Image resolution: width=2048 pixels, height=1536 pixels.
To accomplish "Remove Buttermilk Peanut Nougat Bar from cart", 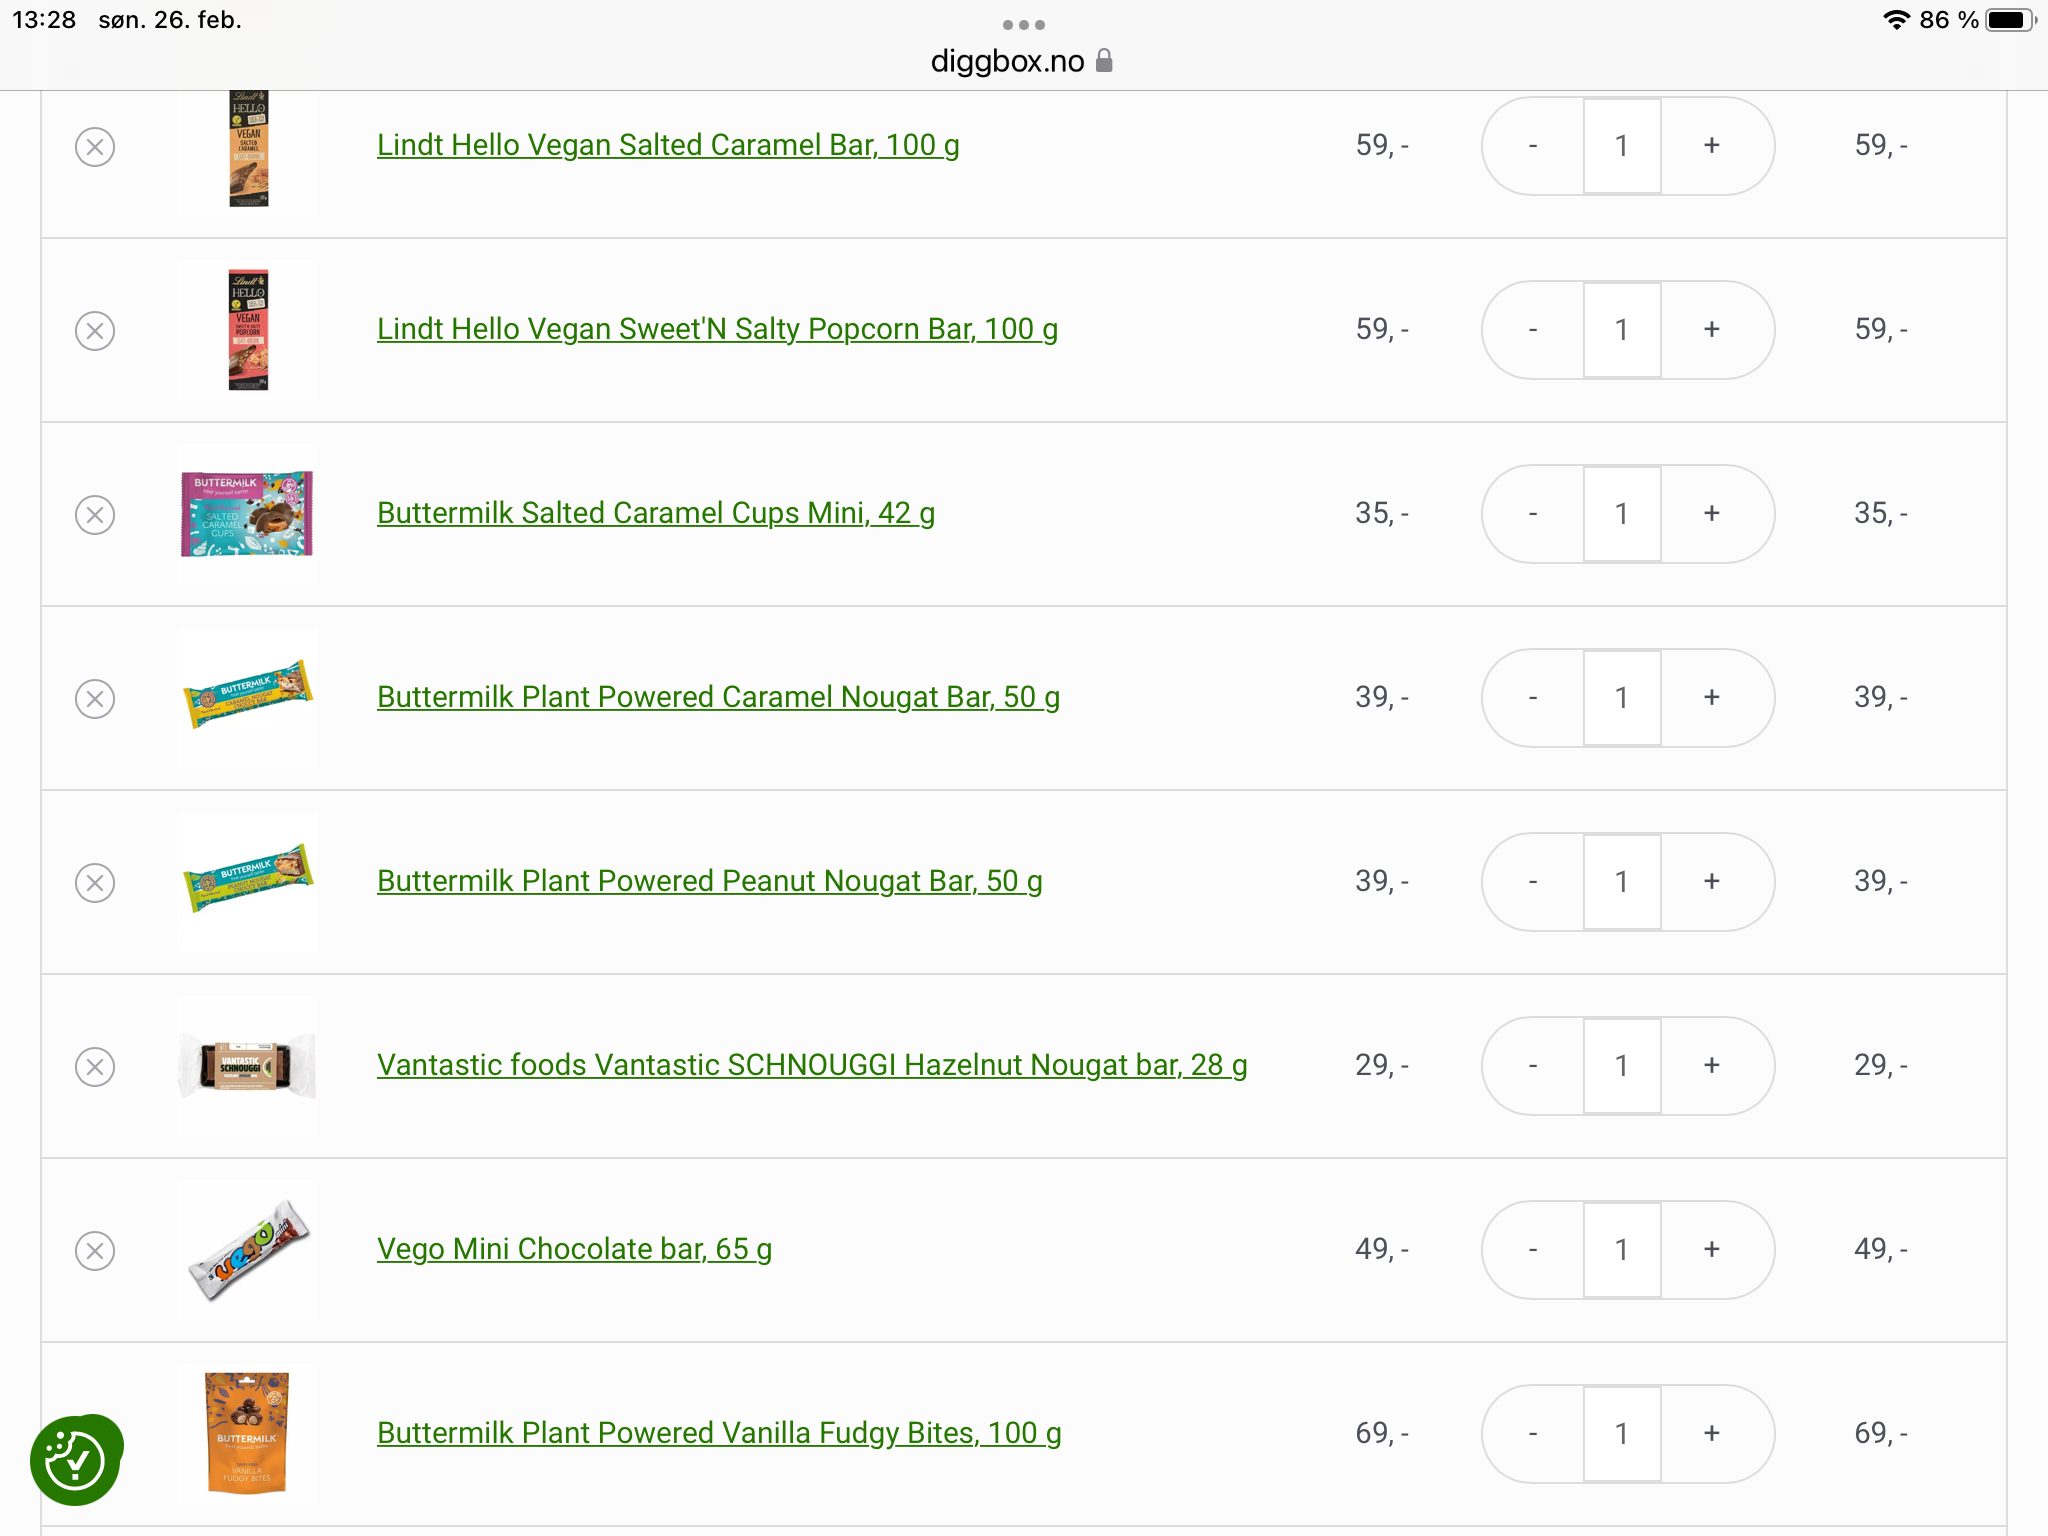I will pyautogui.click(x=95, y=883).
